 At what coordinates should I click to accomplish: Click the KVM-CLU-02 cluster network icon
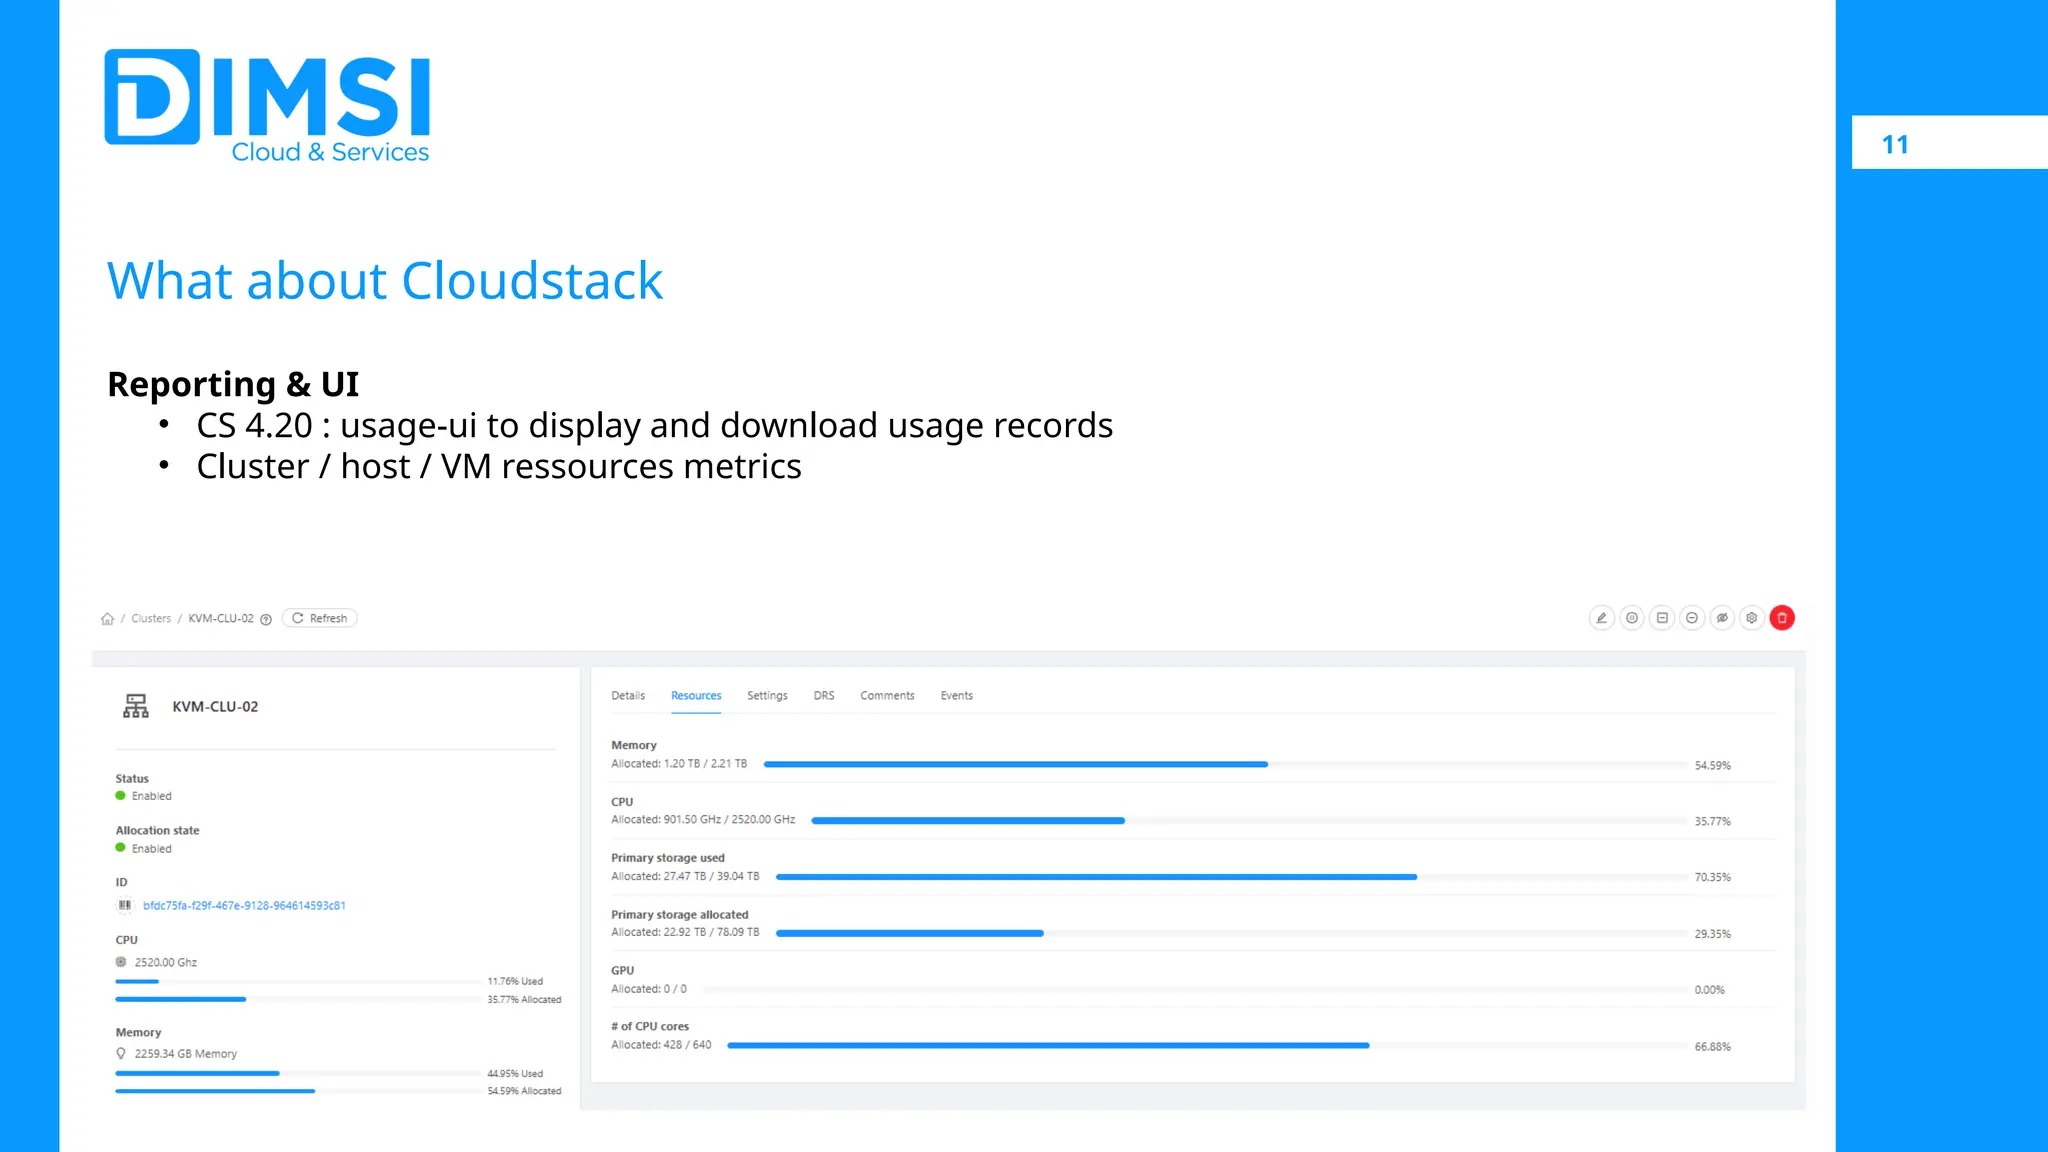[136, 706]
